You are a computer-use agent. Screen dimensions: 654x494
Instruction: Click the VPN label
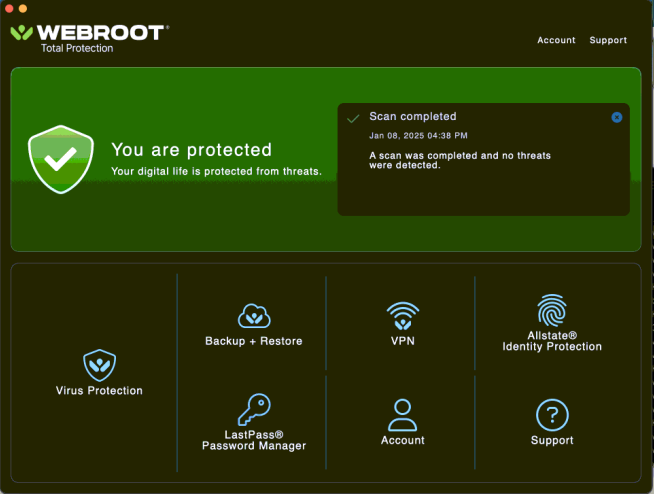402,341
